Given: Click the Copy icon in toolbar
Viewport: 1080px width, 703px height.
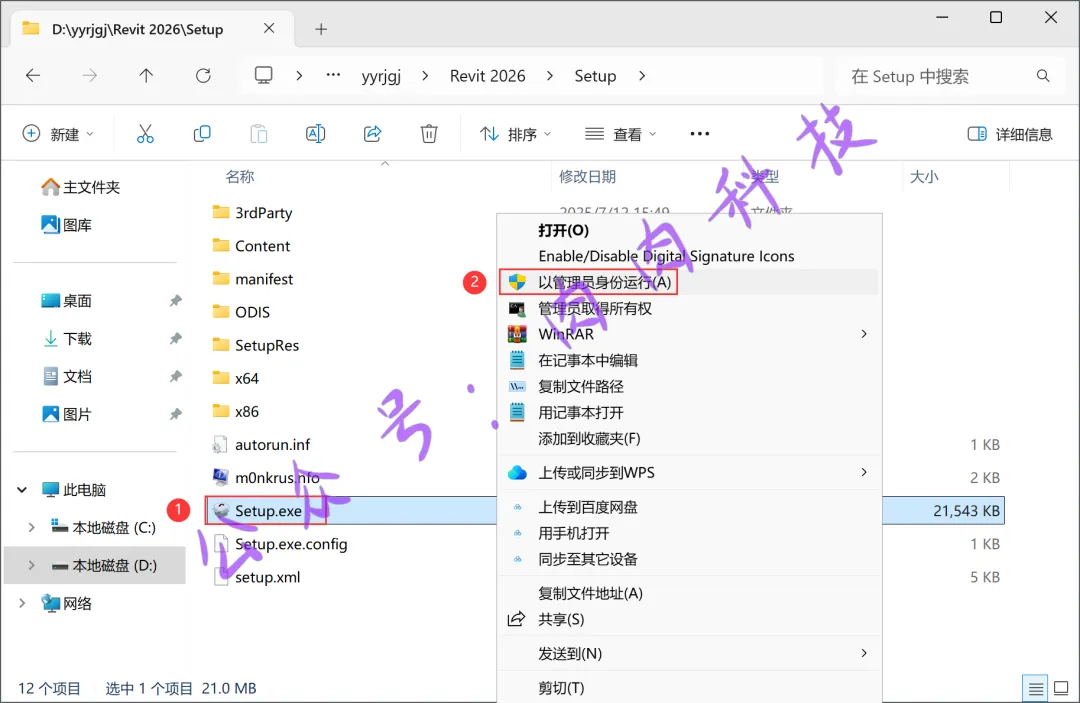Looking at the screenshot, I should (202, 134).
